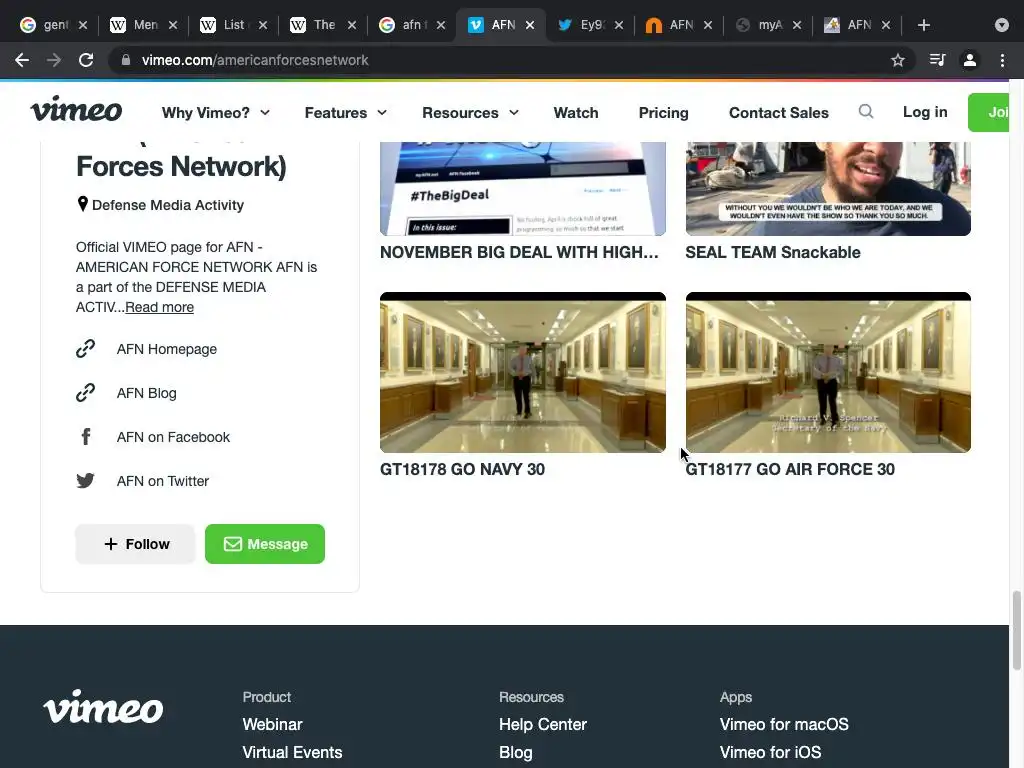Screen dimensions: 1024x768
Task: Click the page vertical scrollbar thumb
Action: [x=1016, y=630]
